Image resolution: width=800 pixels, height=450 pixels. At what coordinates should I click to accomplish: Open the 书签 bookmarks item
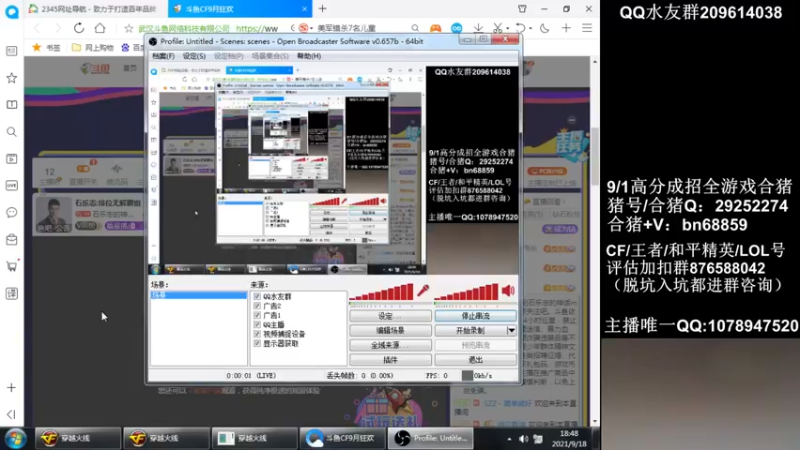click(46, 47)
